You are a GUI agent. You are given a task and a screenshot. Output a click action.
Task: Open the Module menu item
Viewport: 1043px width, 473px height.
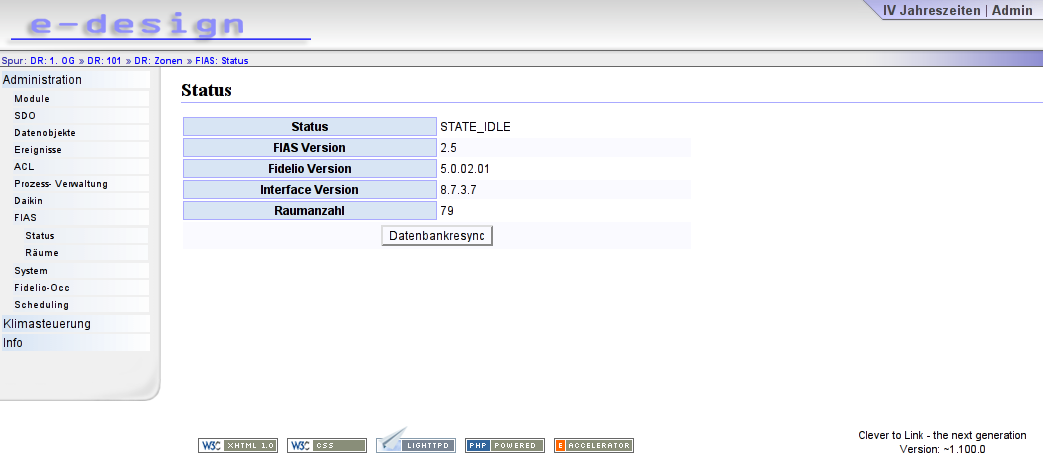32,98
